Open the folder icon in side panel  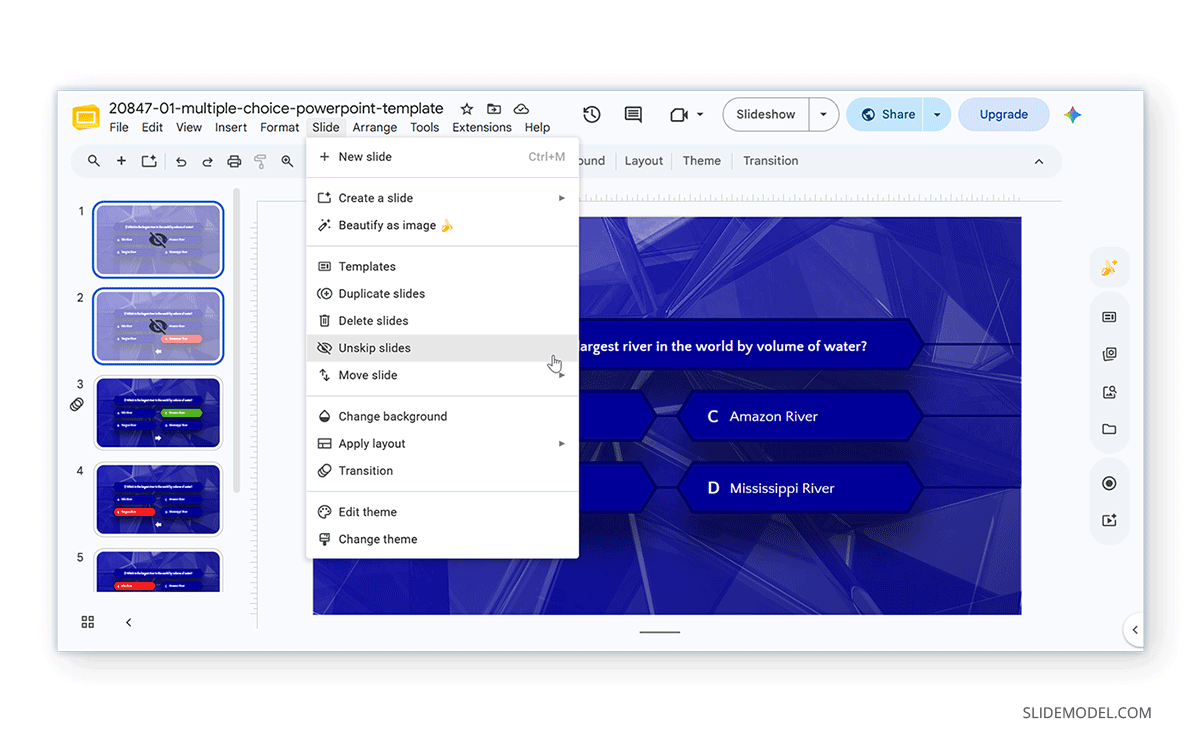click(1109, 429)
